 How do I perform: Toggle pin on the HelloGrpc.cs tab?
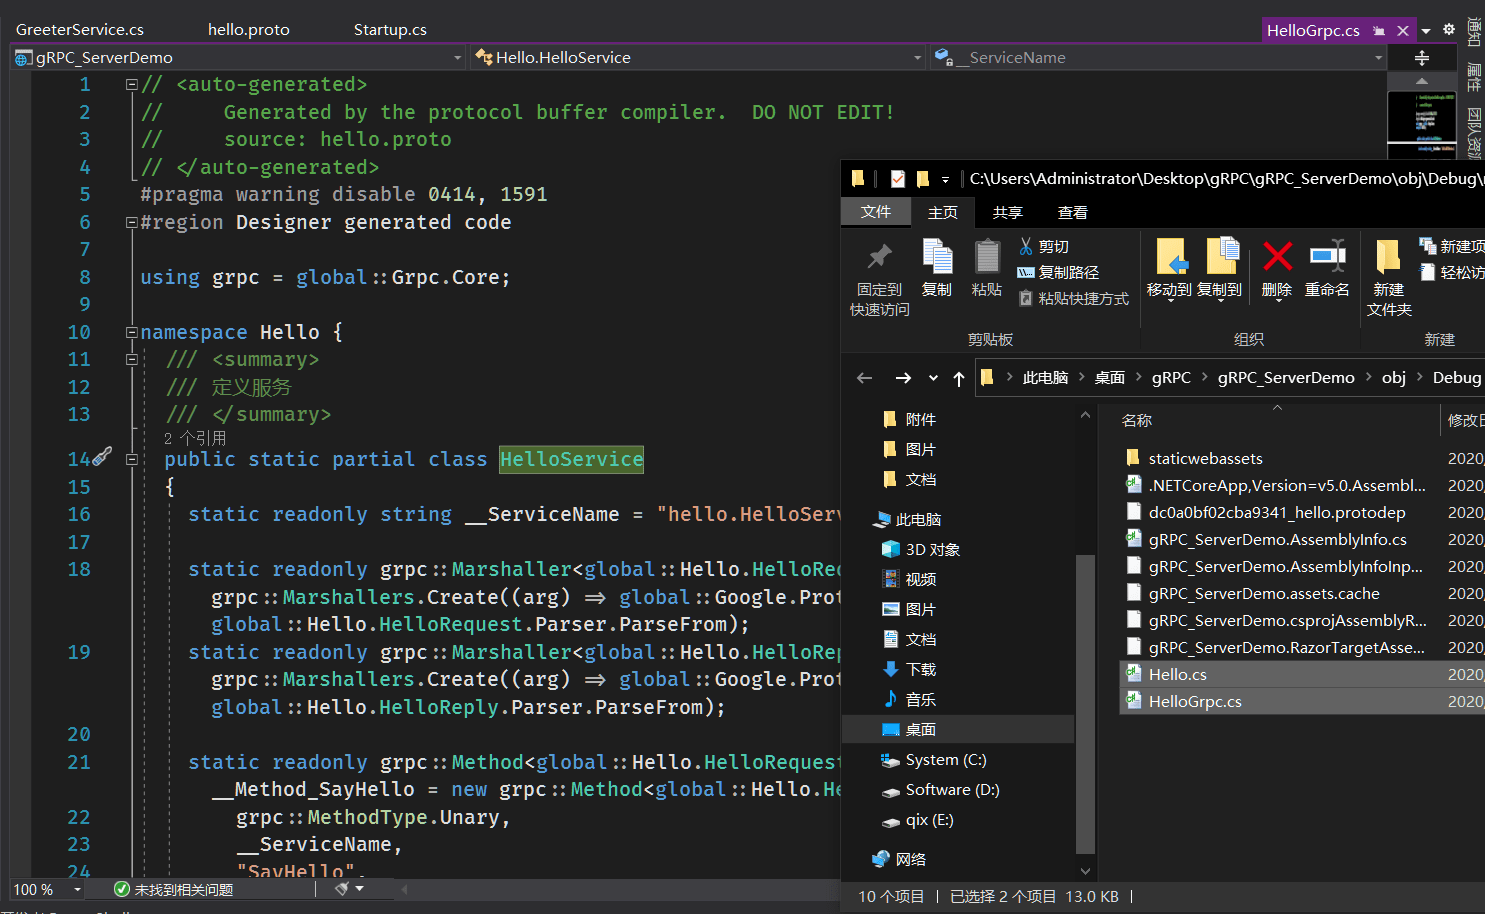[x=1379, y=31]
